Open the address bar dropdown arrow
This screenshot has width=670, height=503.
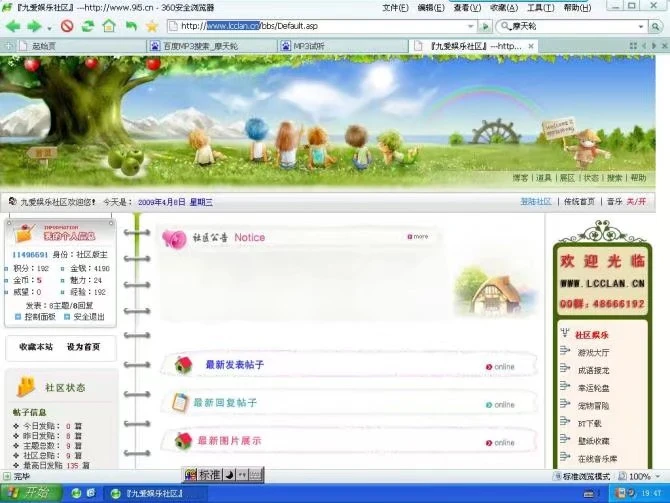tap(470, 26)
